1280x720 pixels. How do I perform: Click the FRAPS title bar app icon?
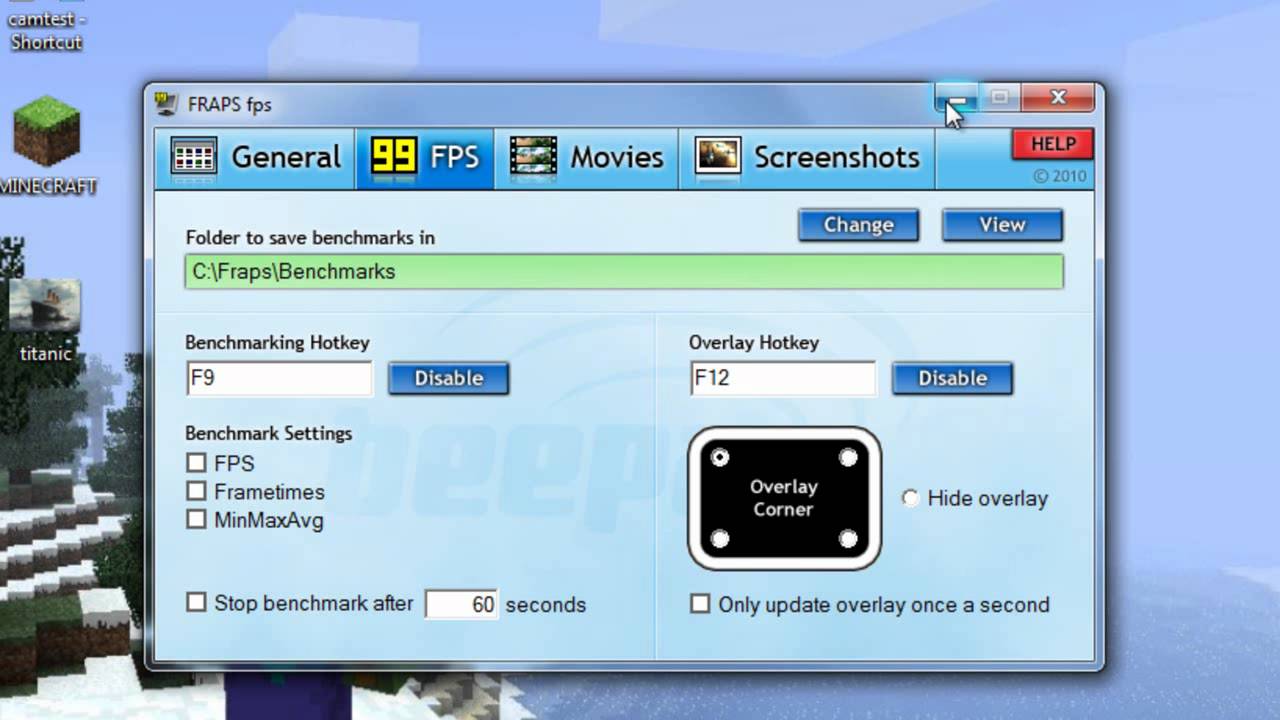pos(166,103)
